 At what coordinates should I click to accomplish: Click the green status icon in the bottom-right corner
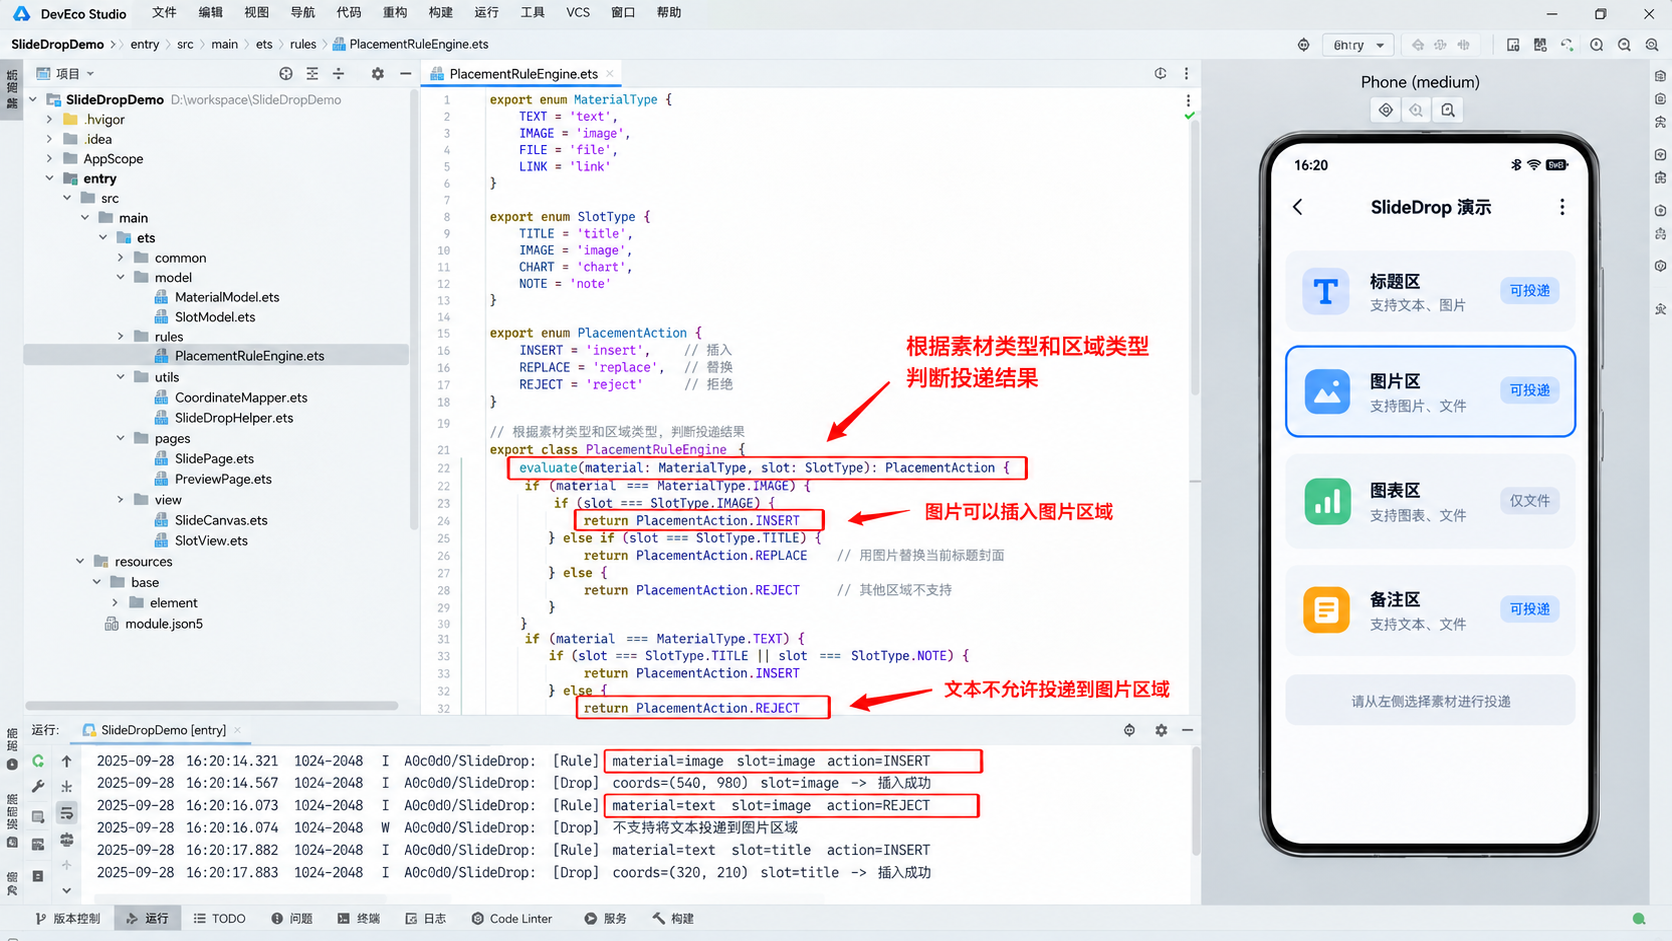pos(1639,919)
